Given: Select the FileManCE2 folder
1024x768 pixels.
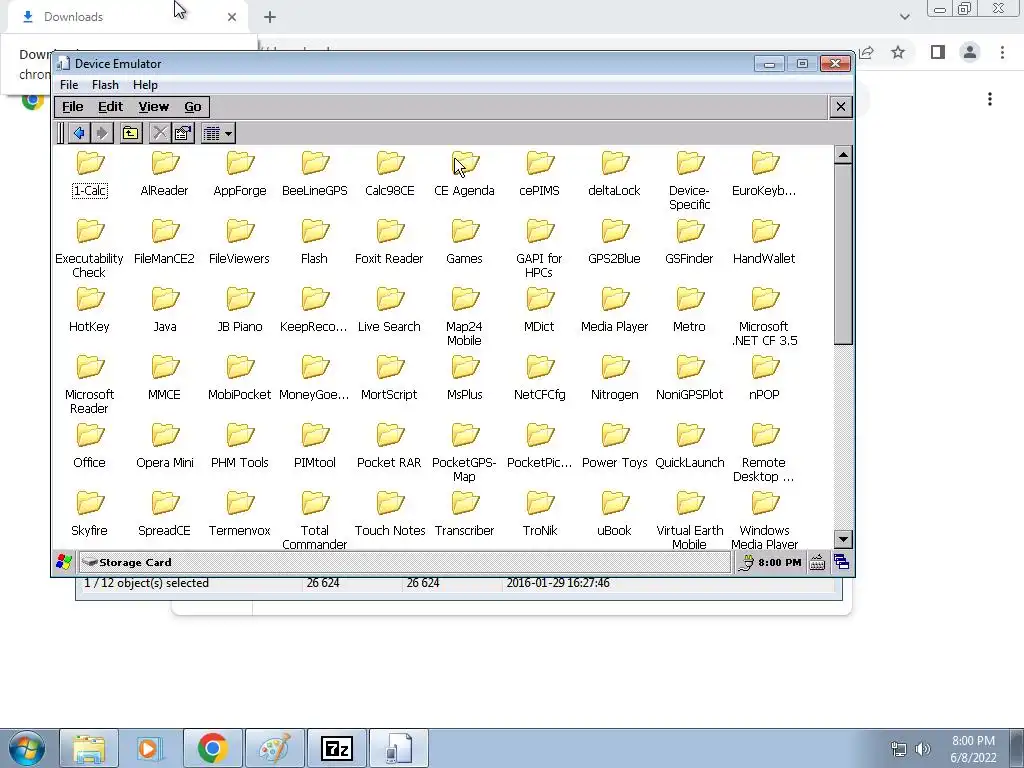Looking at the screenshot, I should pos(165,242).
